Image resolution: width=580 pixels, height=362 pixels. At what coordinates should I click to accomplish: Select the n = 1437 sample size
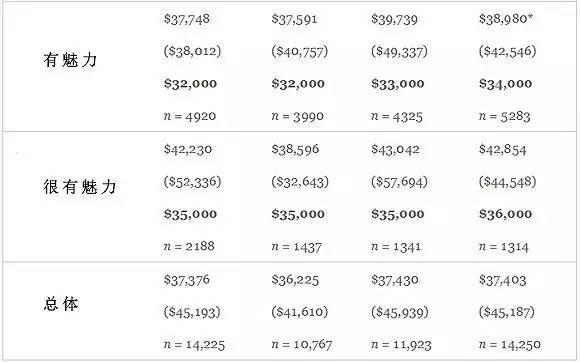[x=297, y=247]
